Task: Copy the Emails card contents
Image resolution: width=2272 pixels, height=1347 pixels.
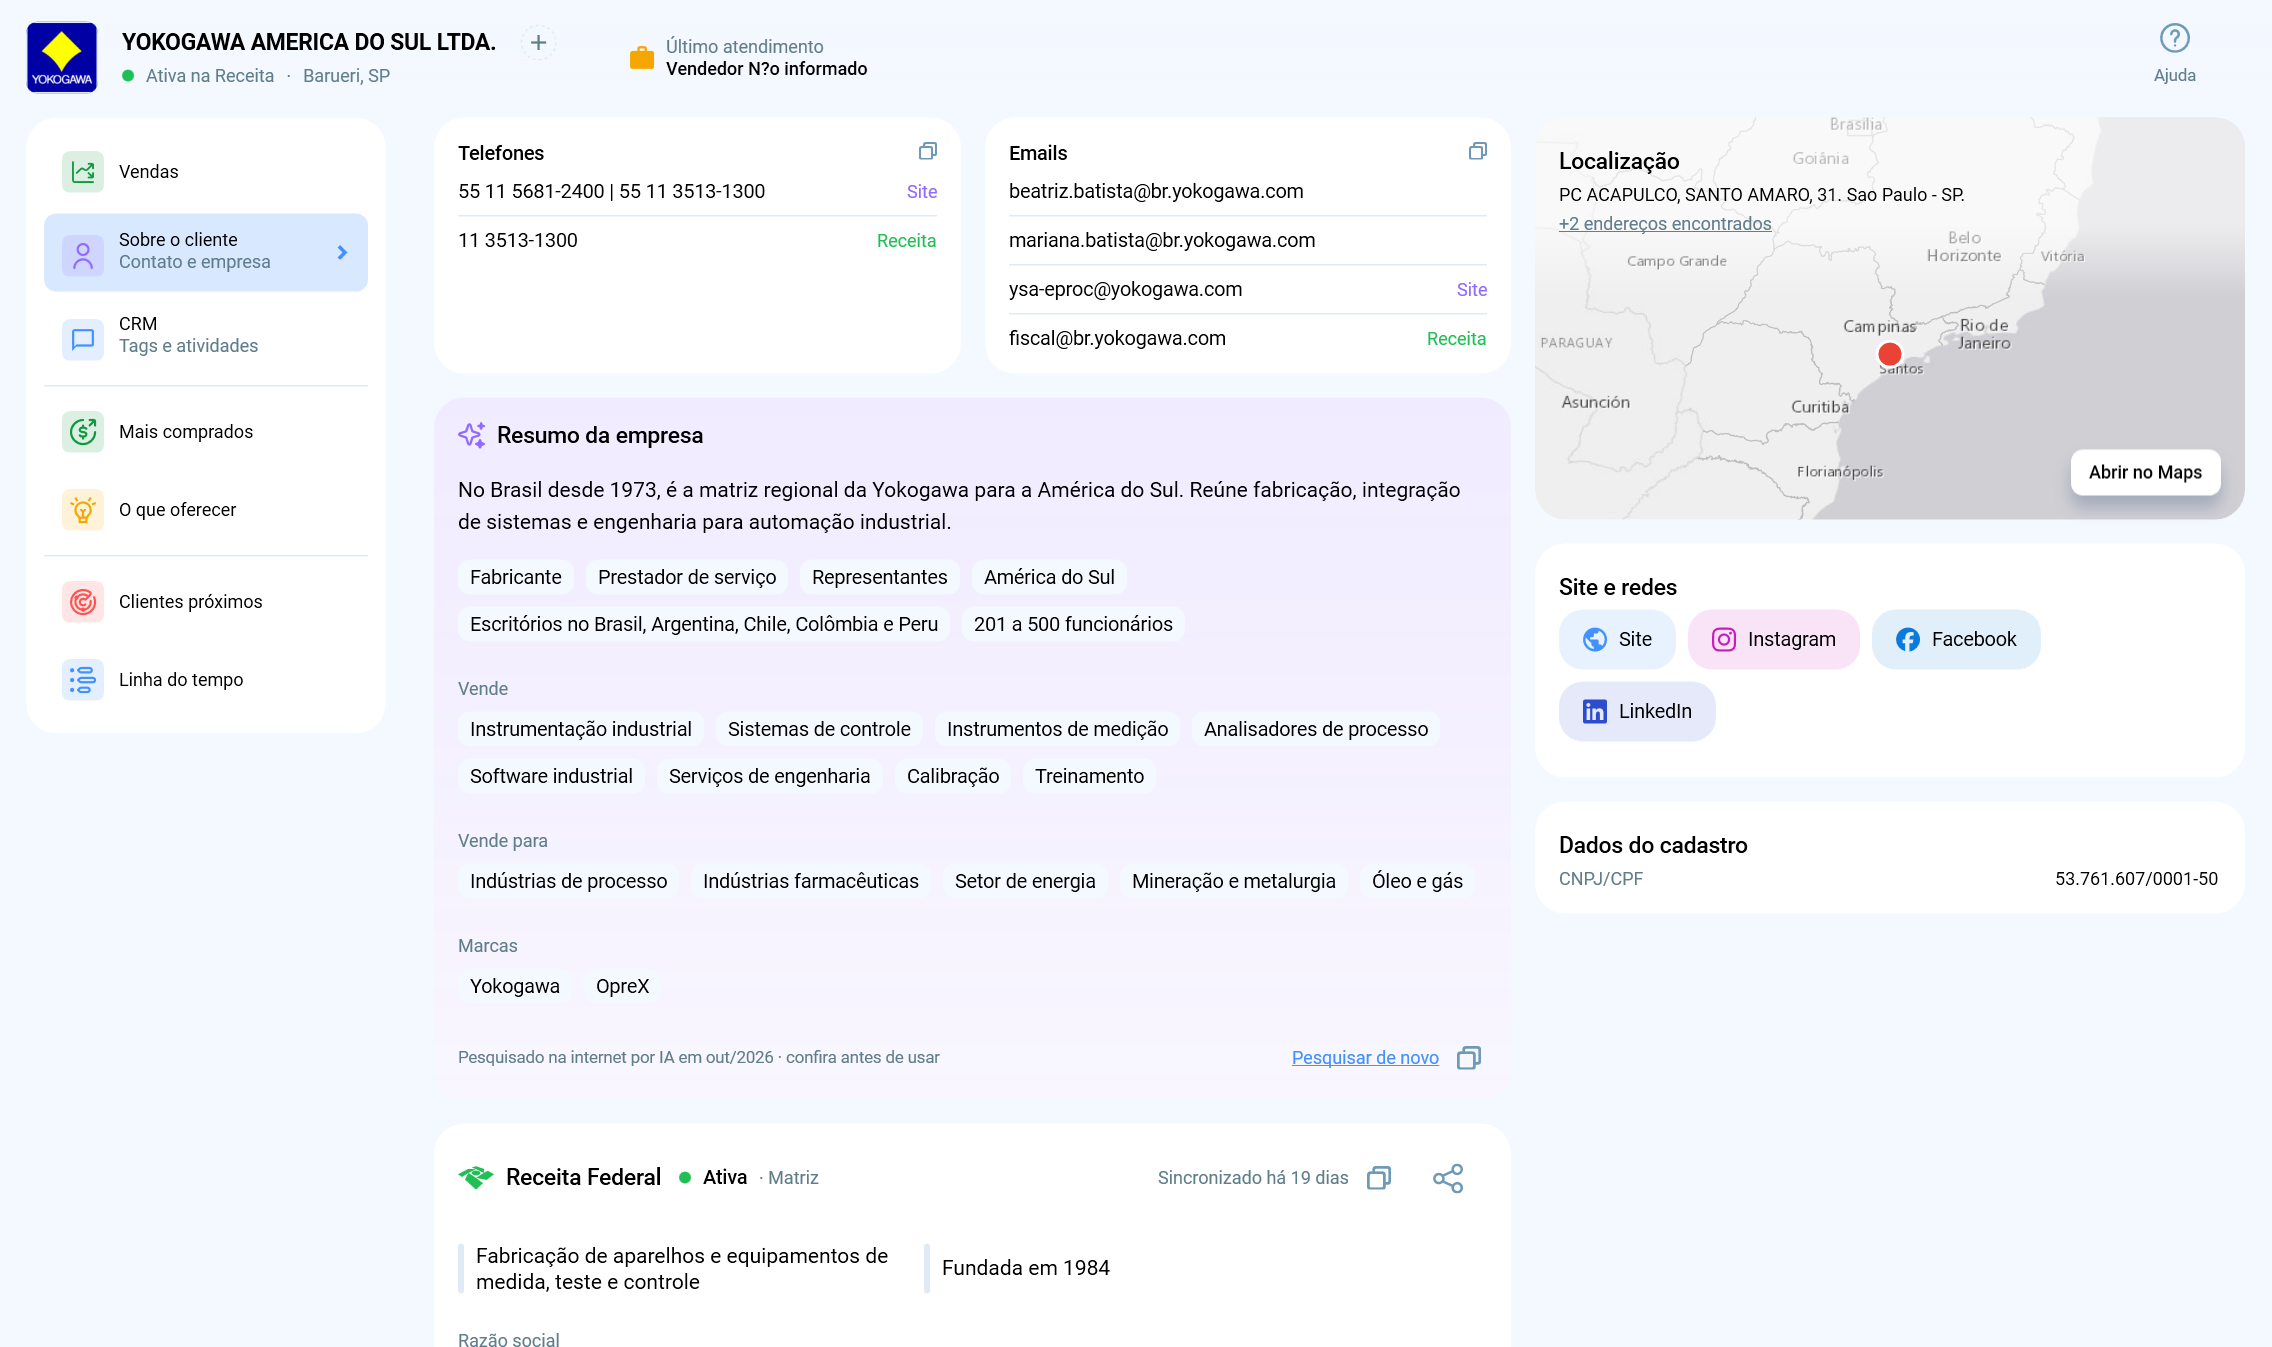Action: tap(1477, 152)
